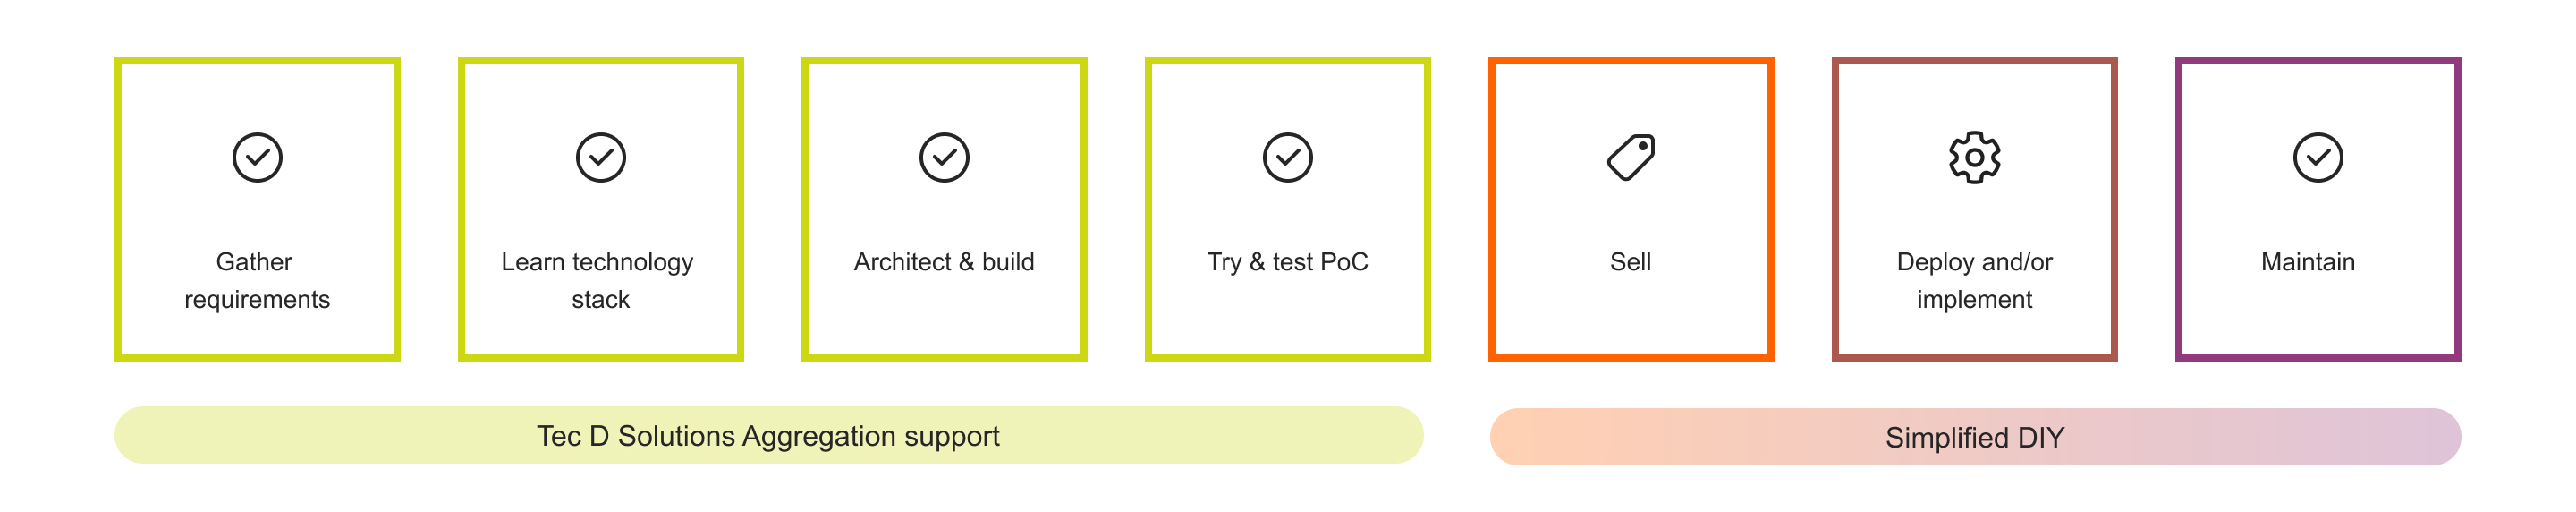Click the Gather requirements label text
This screenshot has height=512, width=2576.
click(257, 281)
